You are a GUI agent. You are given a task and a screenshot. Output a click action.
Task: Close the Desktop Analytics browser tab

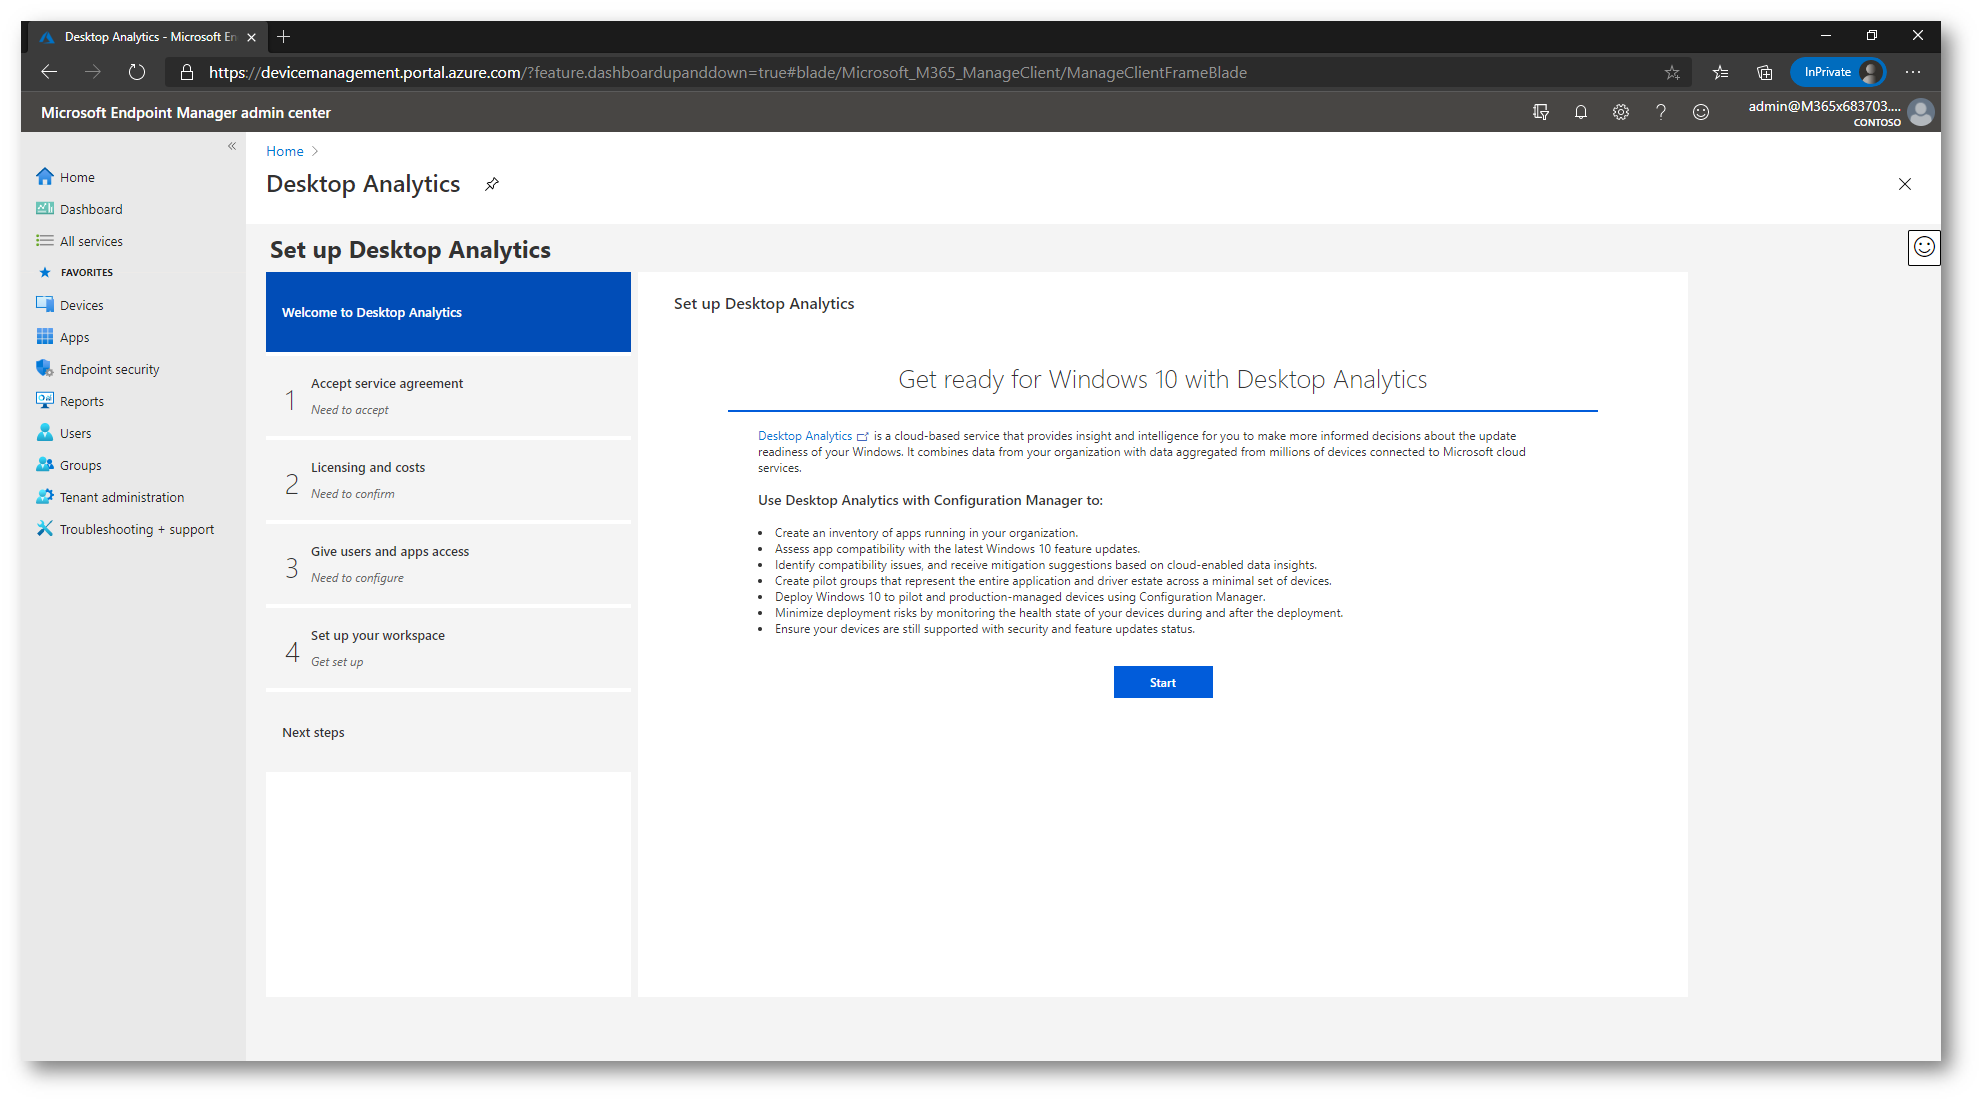[x=251, y=37]
